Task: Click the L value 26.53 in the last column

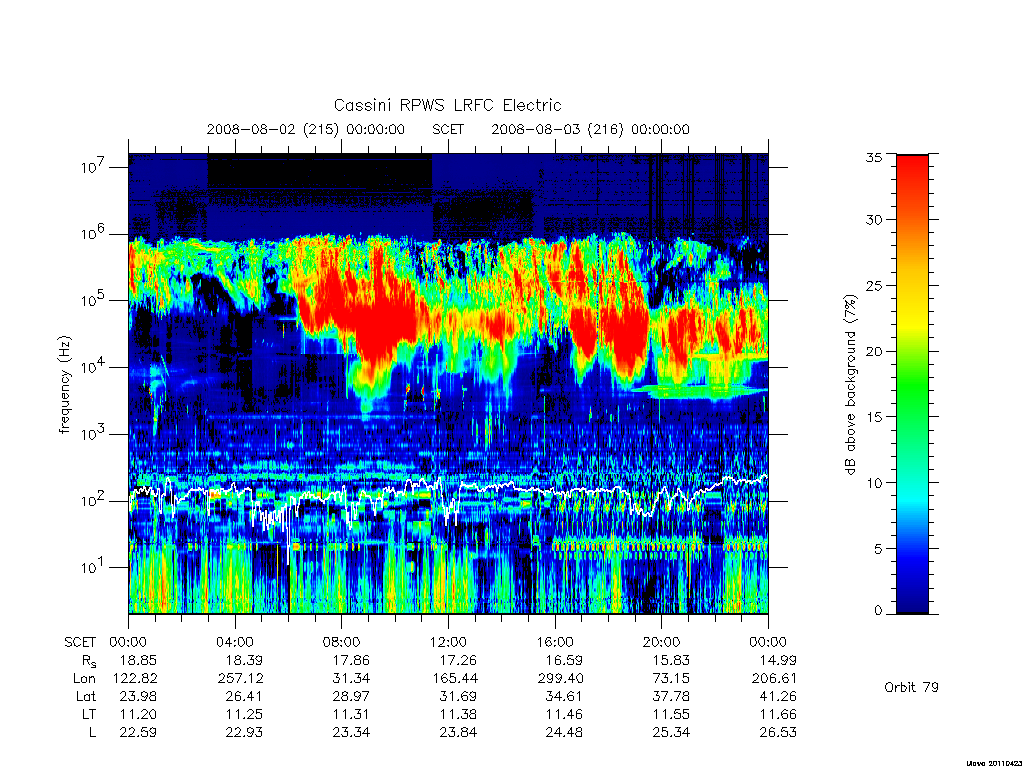Action: 777,732
